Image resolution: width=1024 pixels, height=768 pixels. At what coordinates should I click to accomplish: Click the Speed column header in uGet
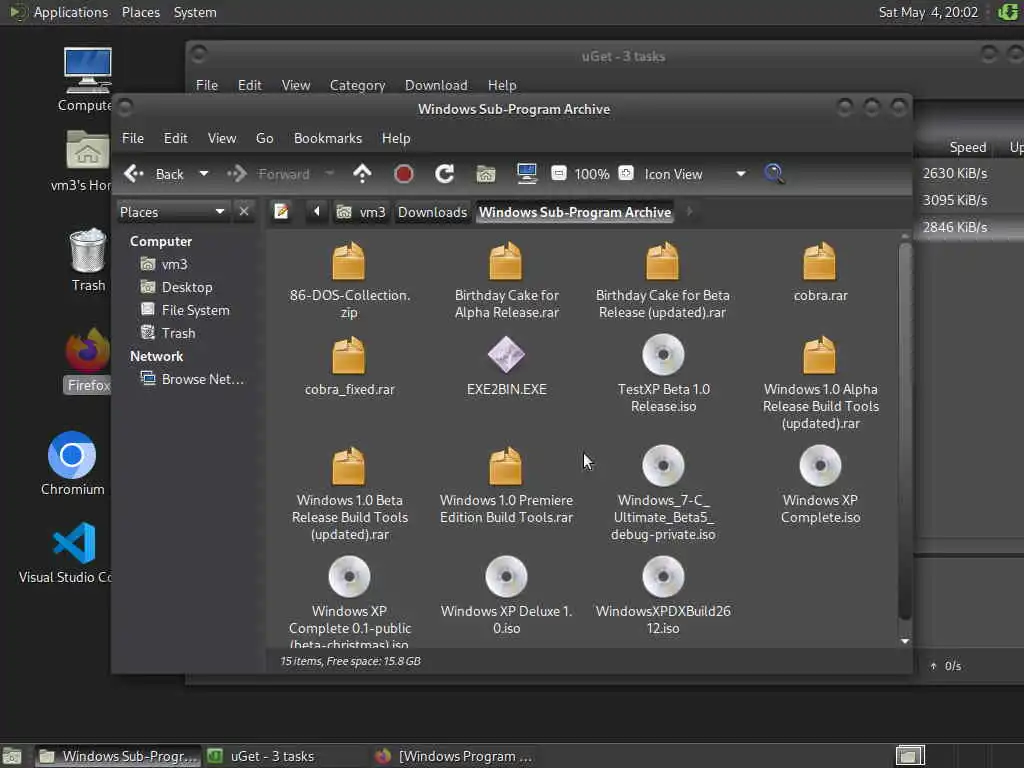coord(967,148)
